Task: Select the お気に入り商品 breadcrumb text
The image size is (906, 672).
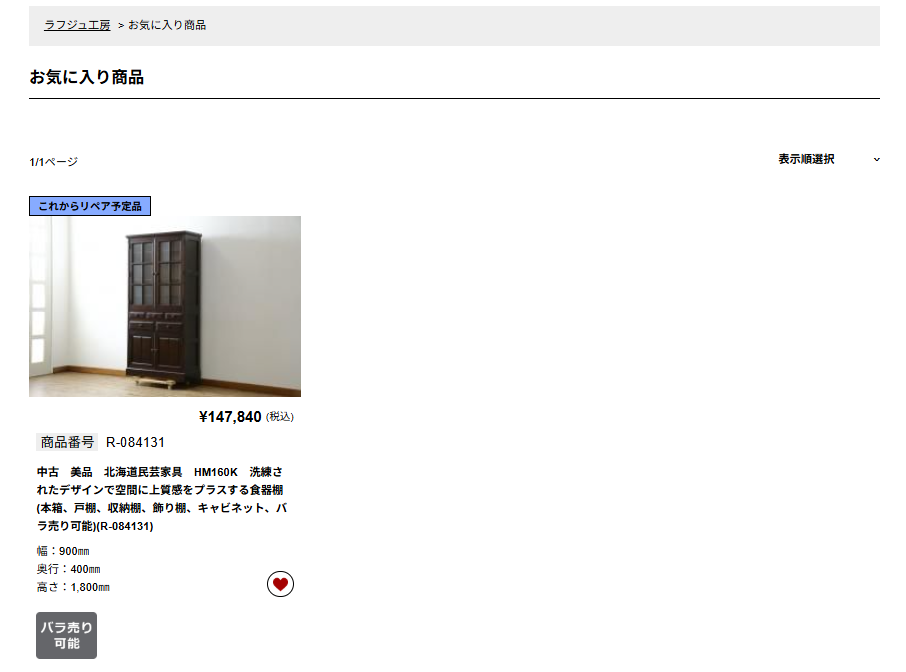Action: (x=167, y=25)
